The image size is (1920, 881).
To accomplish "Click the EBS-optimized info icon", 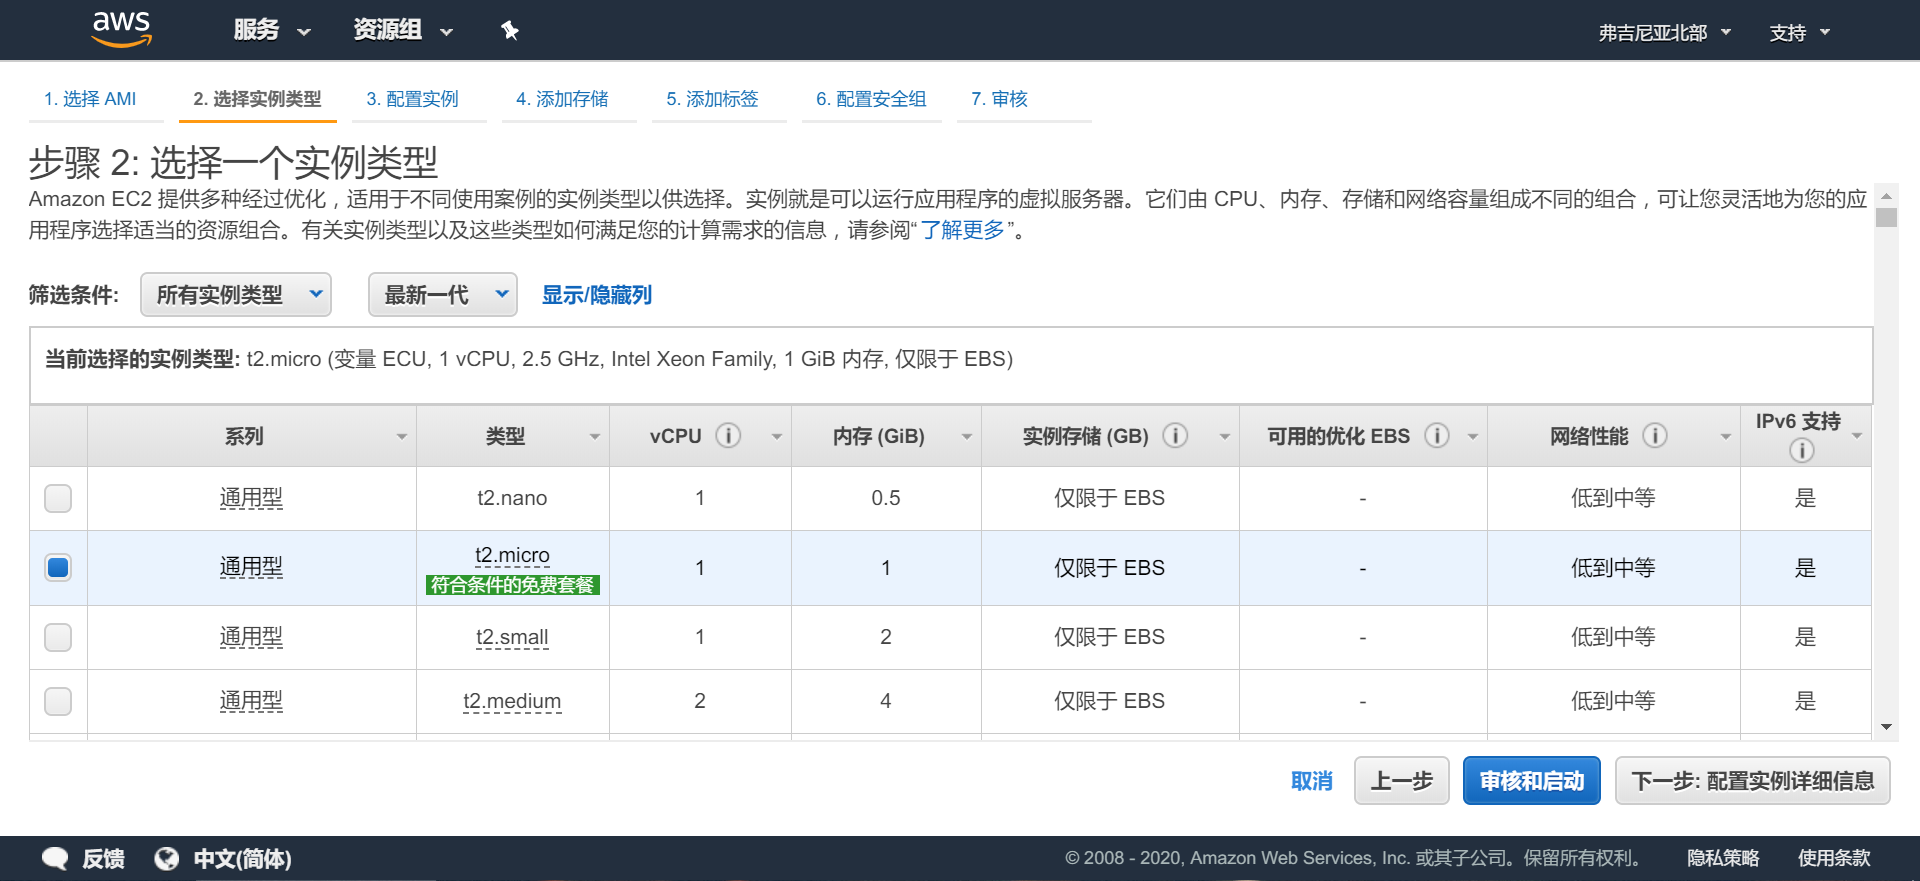I will click(x=1437, y=435).
